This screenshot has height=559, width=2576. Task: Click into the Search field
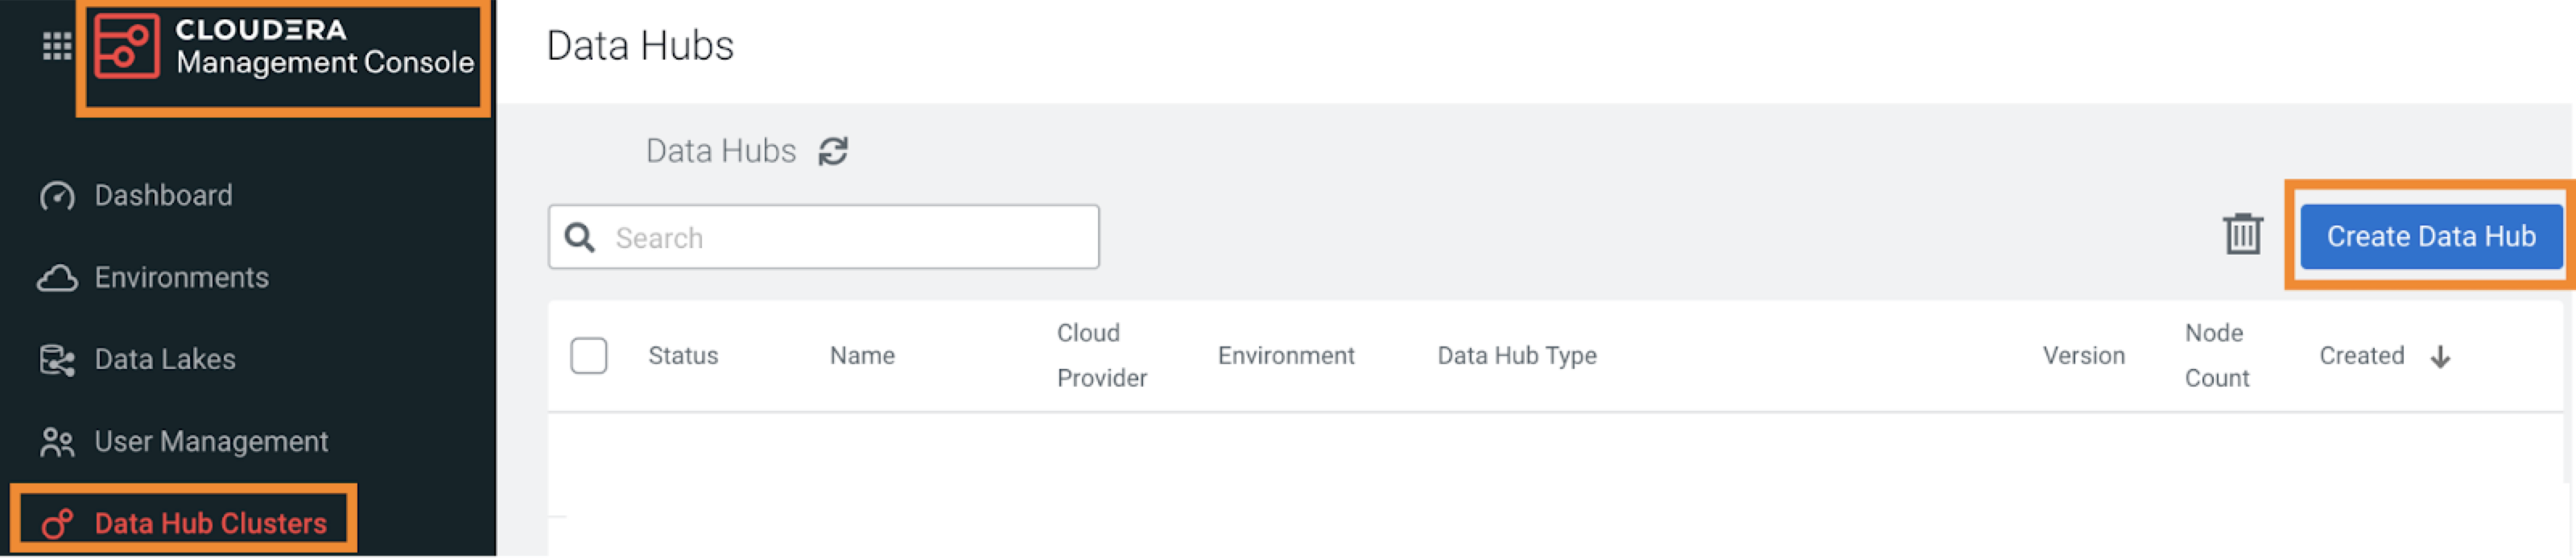850,236
